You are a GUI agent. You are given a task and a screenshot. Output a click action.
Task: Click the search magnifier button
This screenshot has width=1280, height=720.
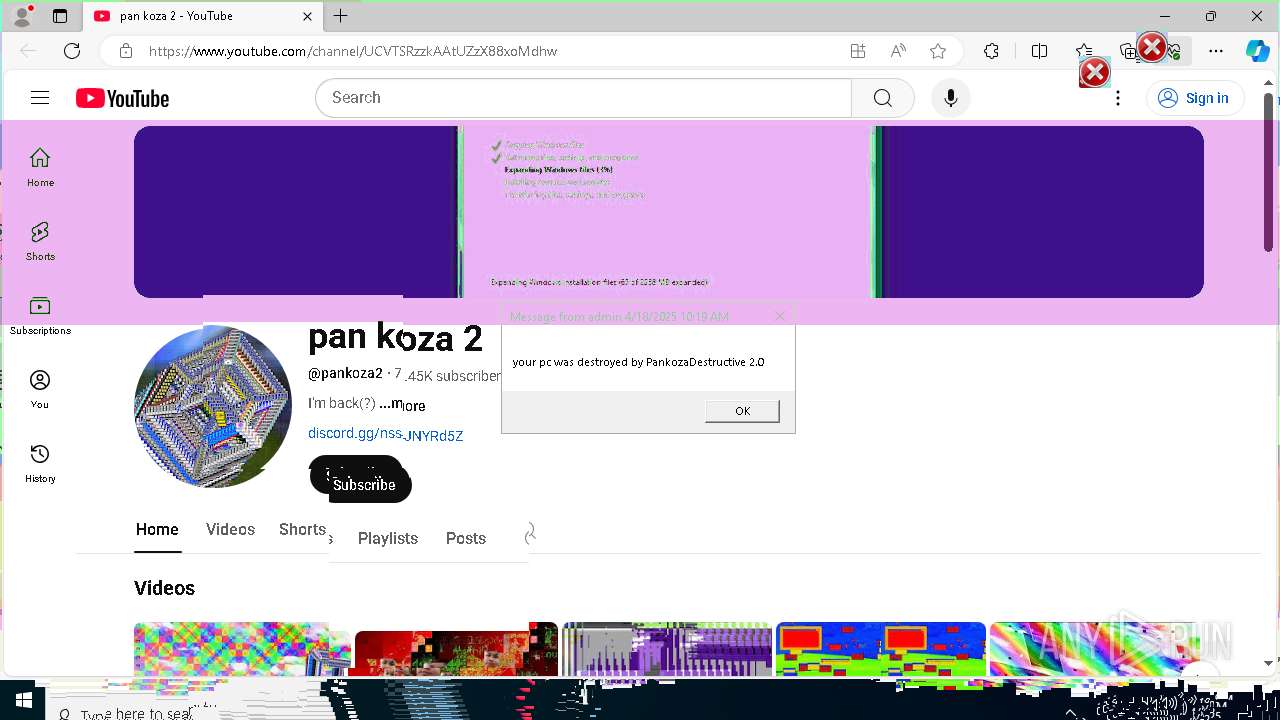tap(882, 98)
